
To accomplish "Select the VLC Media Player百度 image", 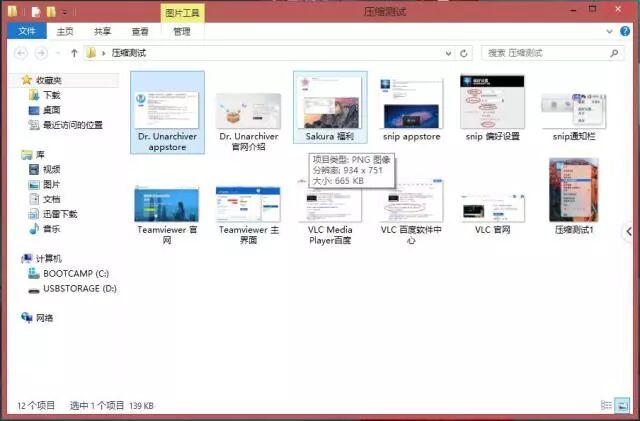I will coord(330,213).
